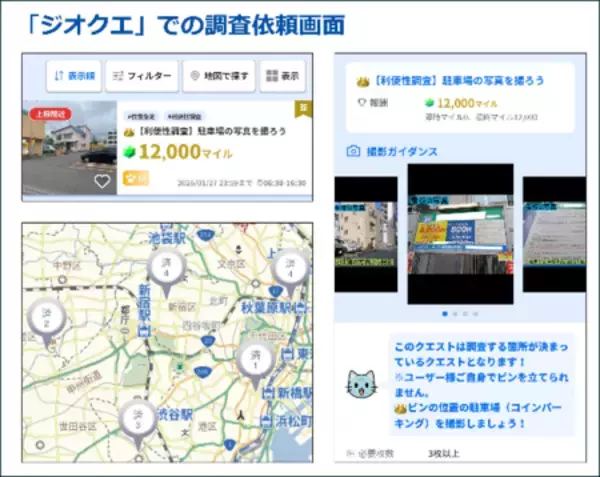Select the first carousel page dot
The width and height of the screenshot is (600, 477).
pos(445,314)
